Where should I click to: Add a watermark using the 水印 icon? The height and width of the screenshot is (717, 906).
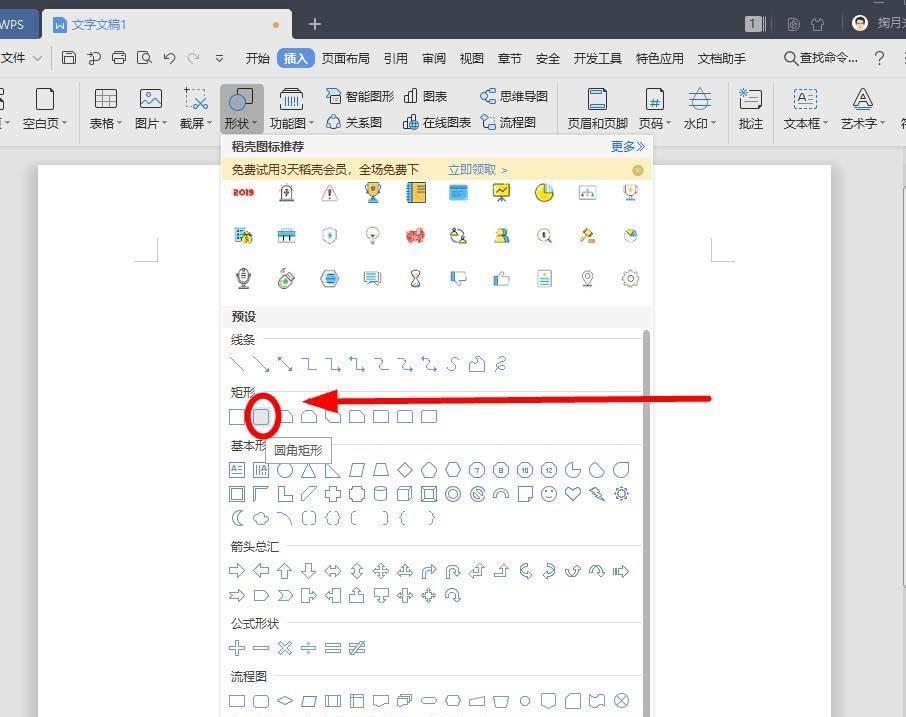pos(699,105)
